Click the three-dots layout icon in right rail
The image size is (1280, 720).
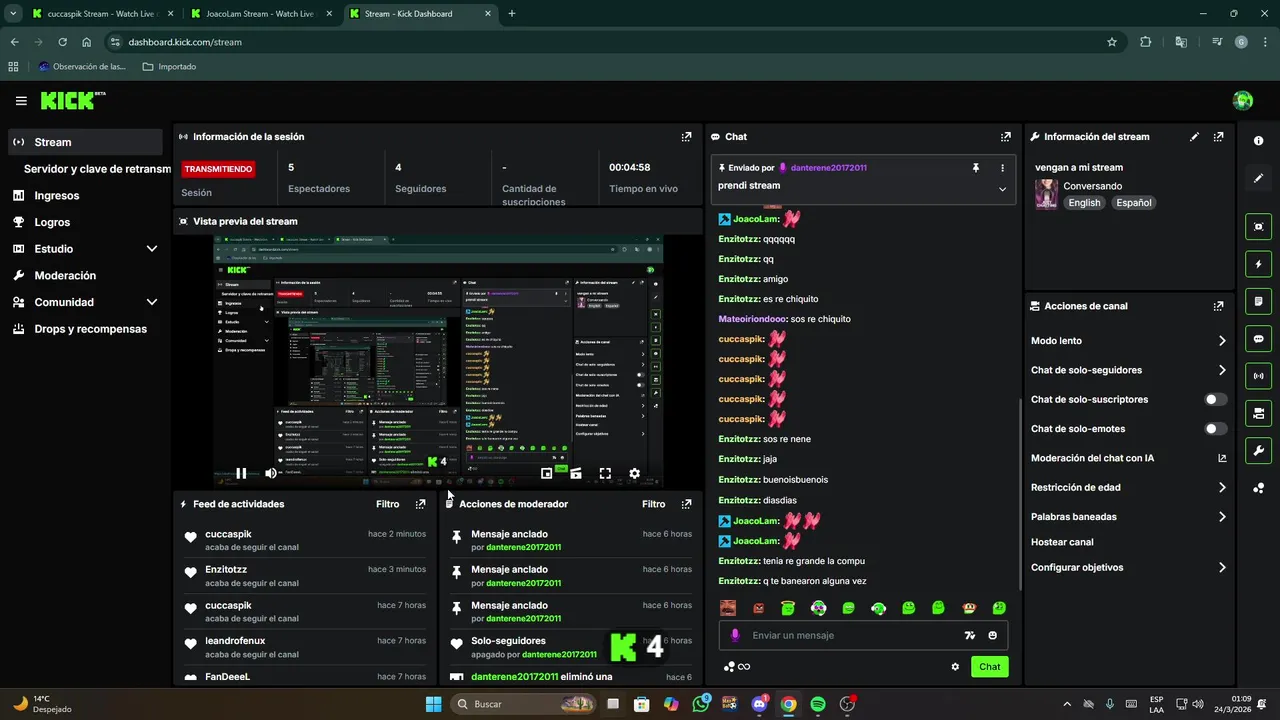1258,488
